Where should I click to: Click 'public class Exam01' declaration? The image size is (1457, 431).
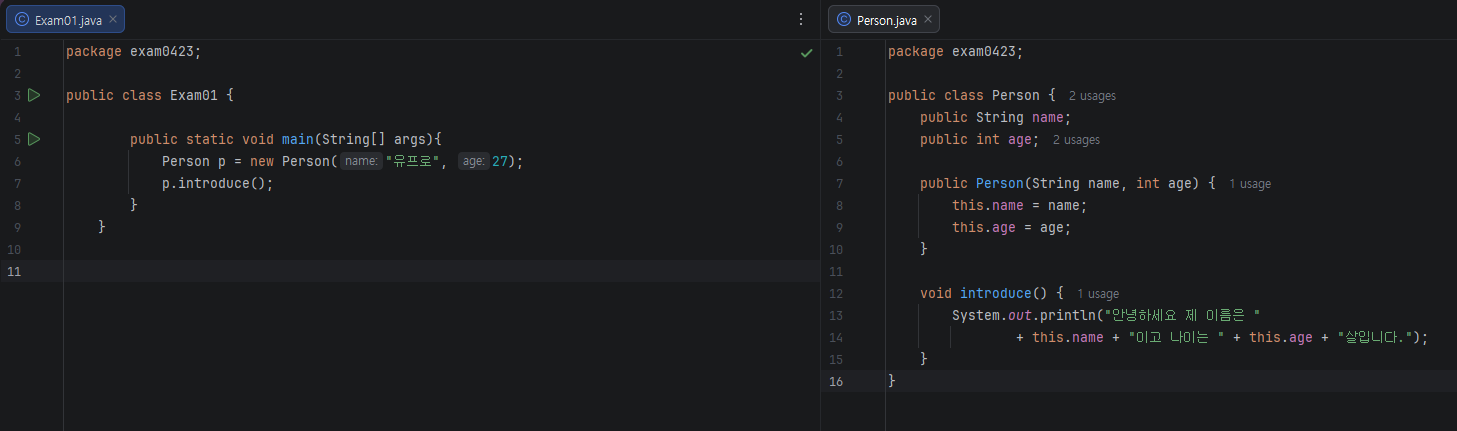coord(141,95)
